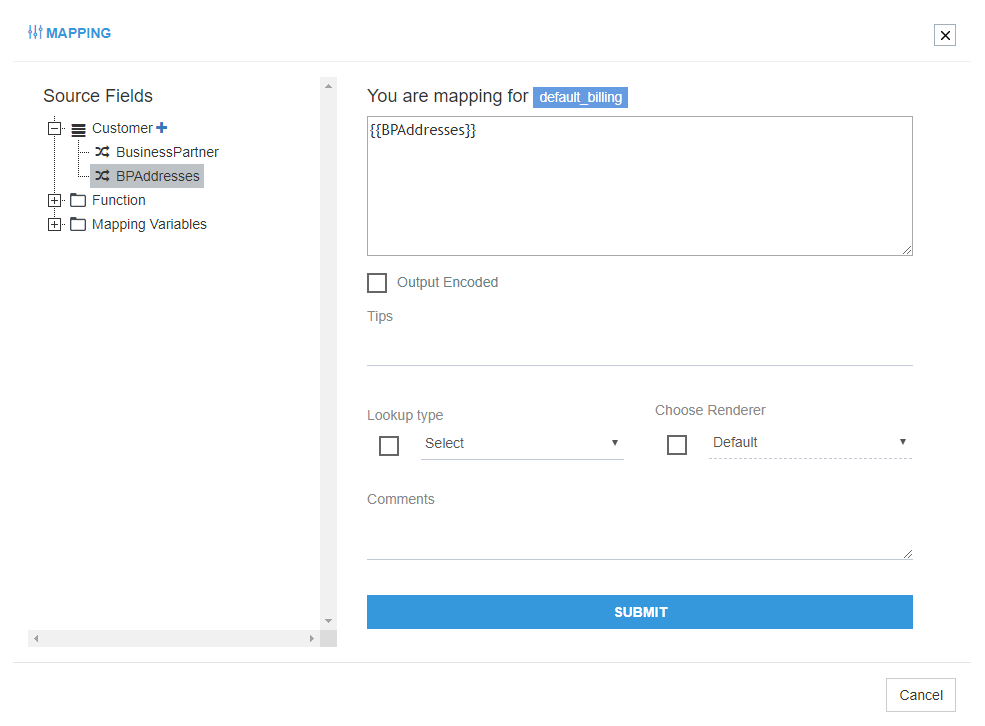Close the Mapping dialog with X
Image resolution: width=985 pixels, height=726 pixels.
[x=945, y=35]
